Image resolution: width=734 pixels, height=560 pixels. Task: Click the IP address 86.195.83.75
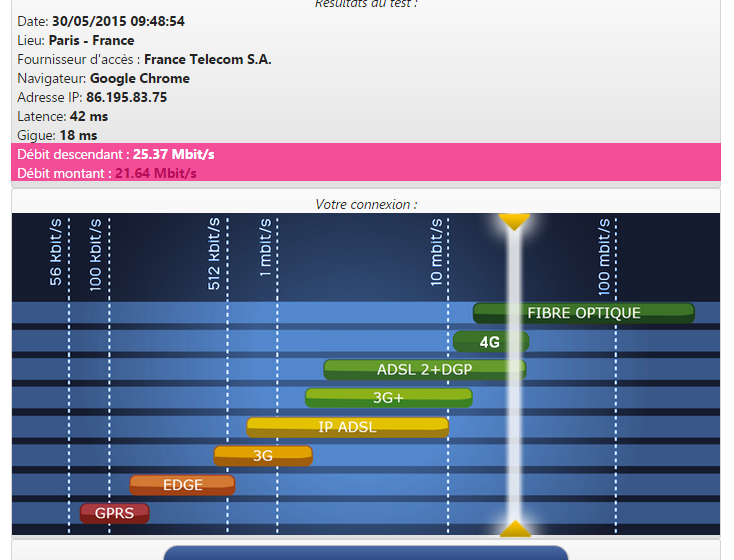click(x=126, y=97)
